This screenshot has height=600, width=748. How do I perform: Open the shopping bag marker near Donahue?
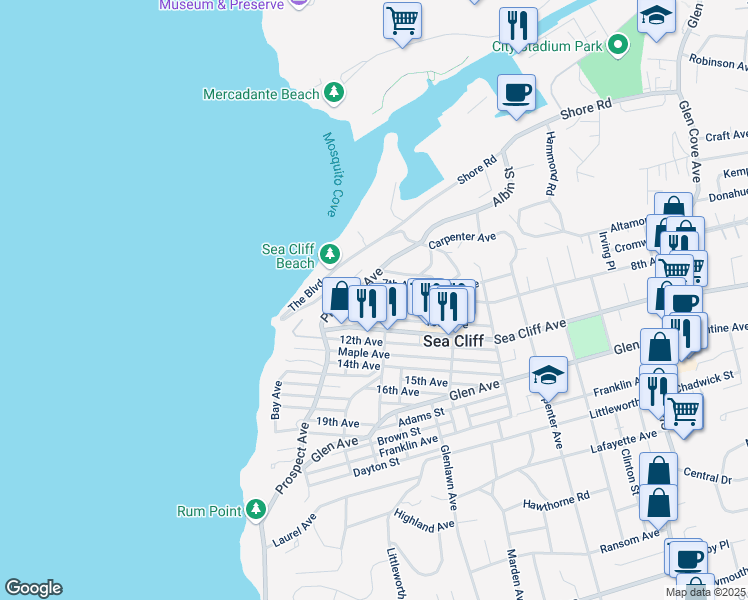[x=673, y=204]
